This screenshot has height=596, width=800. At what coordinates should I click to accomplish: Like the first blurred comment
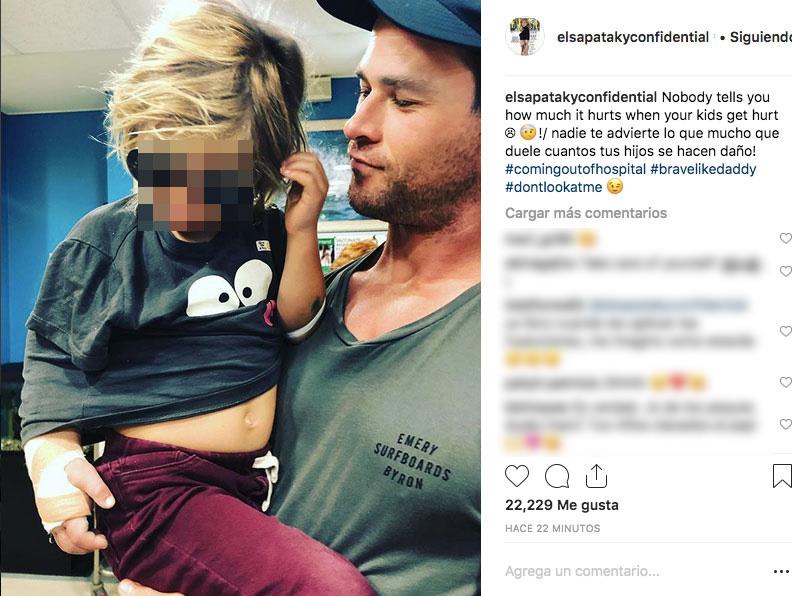[785, 238]
